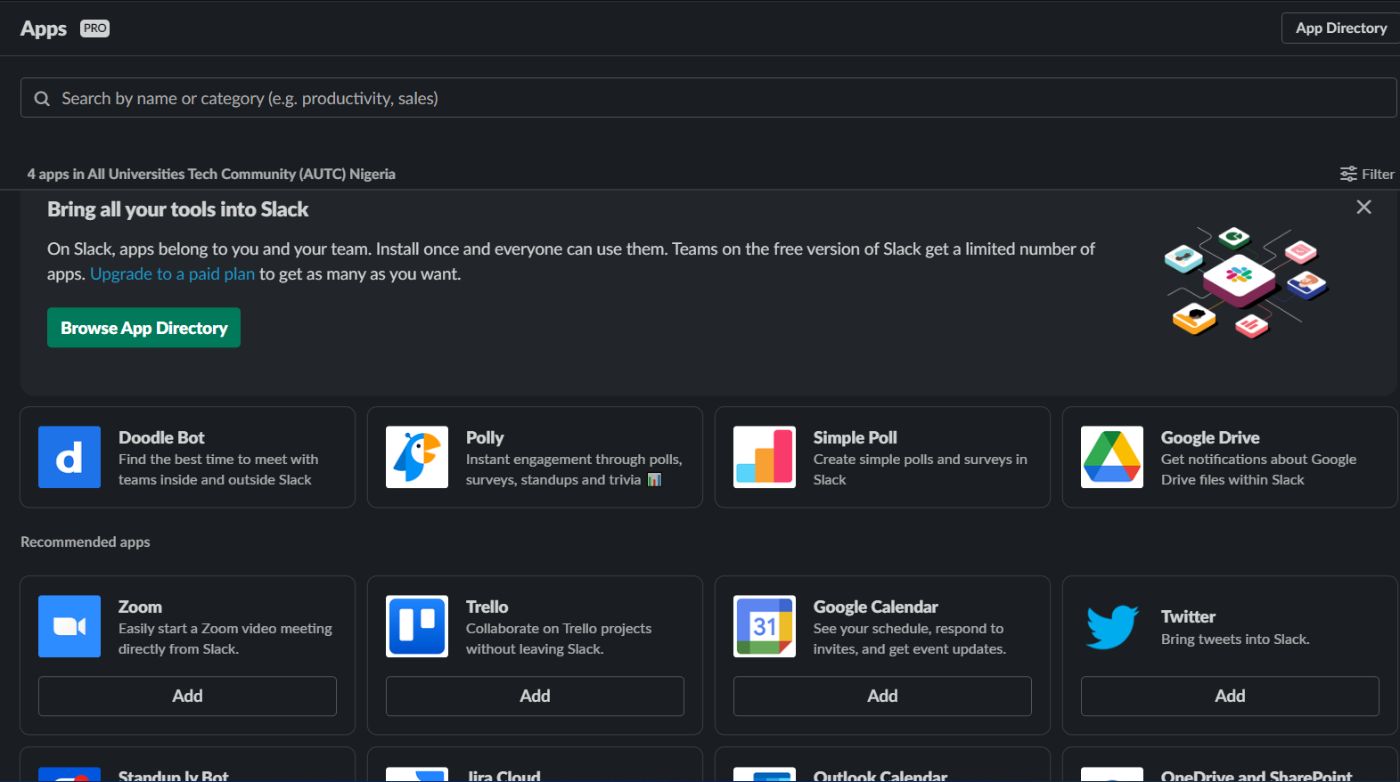Screen dimensions: 1400x782
Task: Click the Trello board icon
Action: (417, 626)
